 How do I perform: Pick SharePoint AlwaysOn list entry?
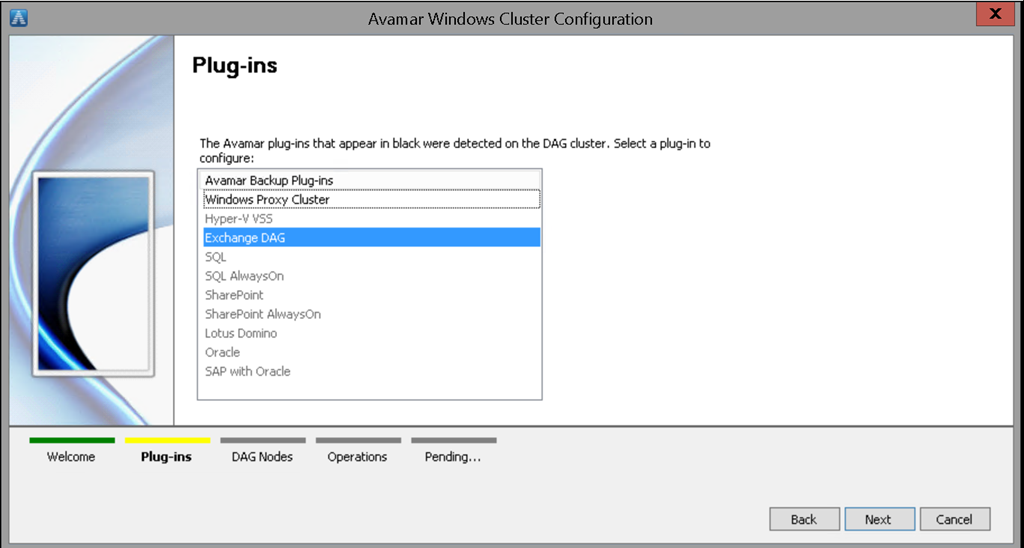(x=372, y=314)
